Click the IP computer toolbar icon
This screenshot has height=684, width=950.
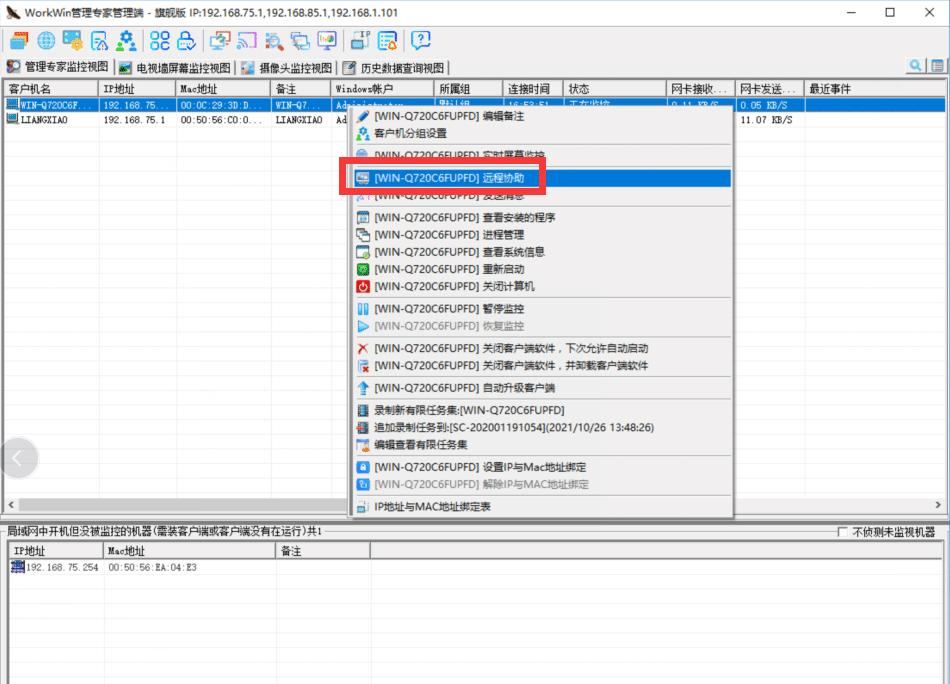360,41
